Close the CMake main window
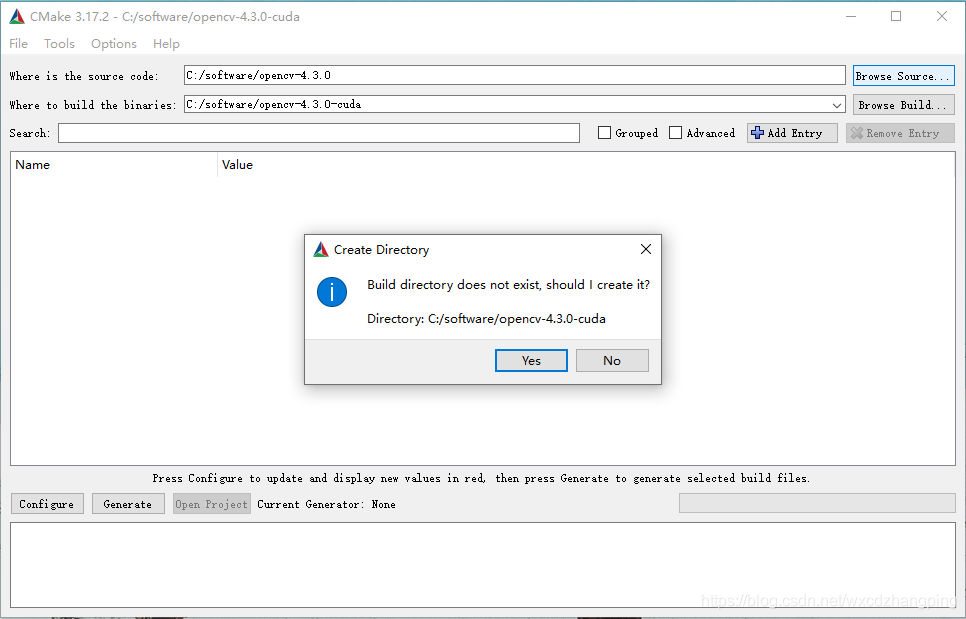 point(942,17)
